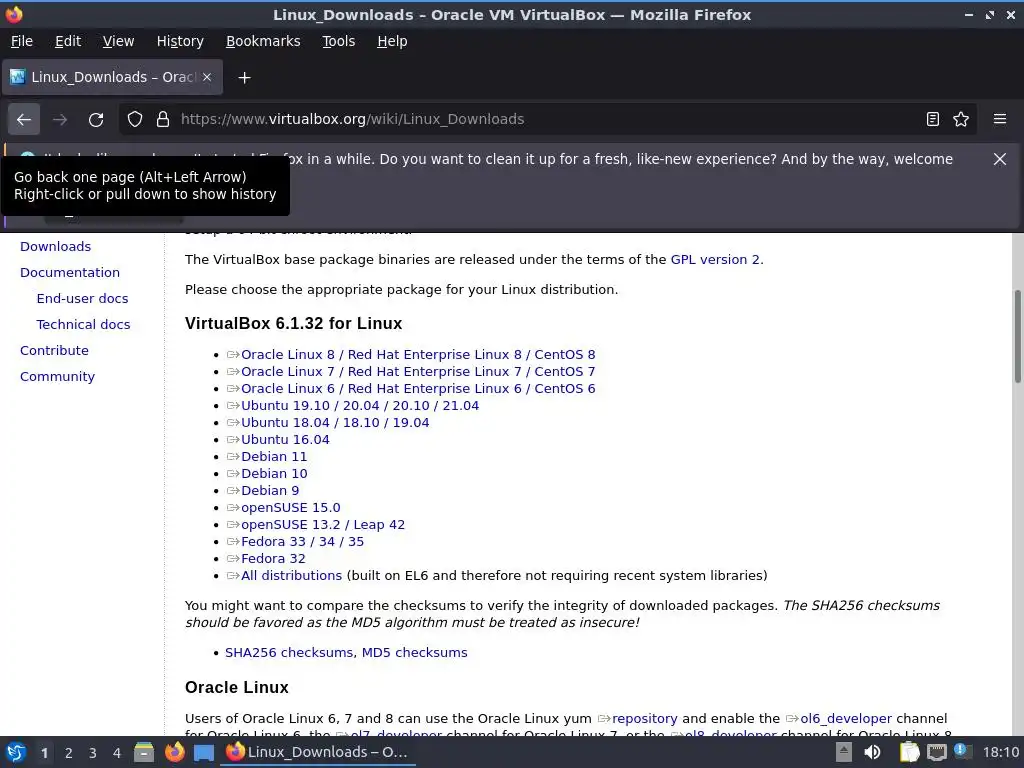
Task: Click the update notifier tray icon
Action: coord(962,751)
